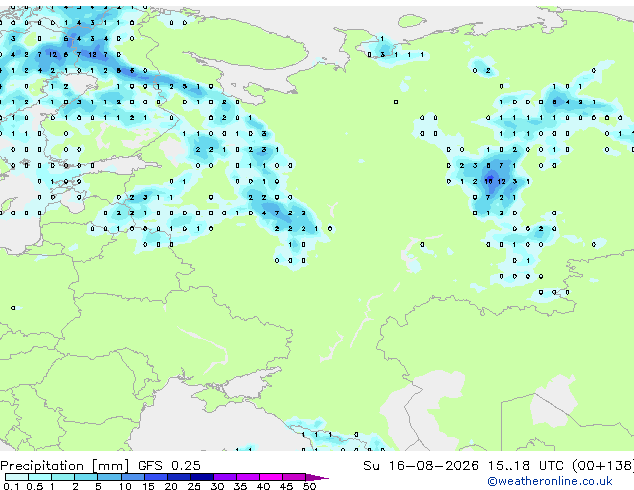Select the 'GFS 0.25' model label

coord(169,466)
